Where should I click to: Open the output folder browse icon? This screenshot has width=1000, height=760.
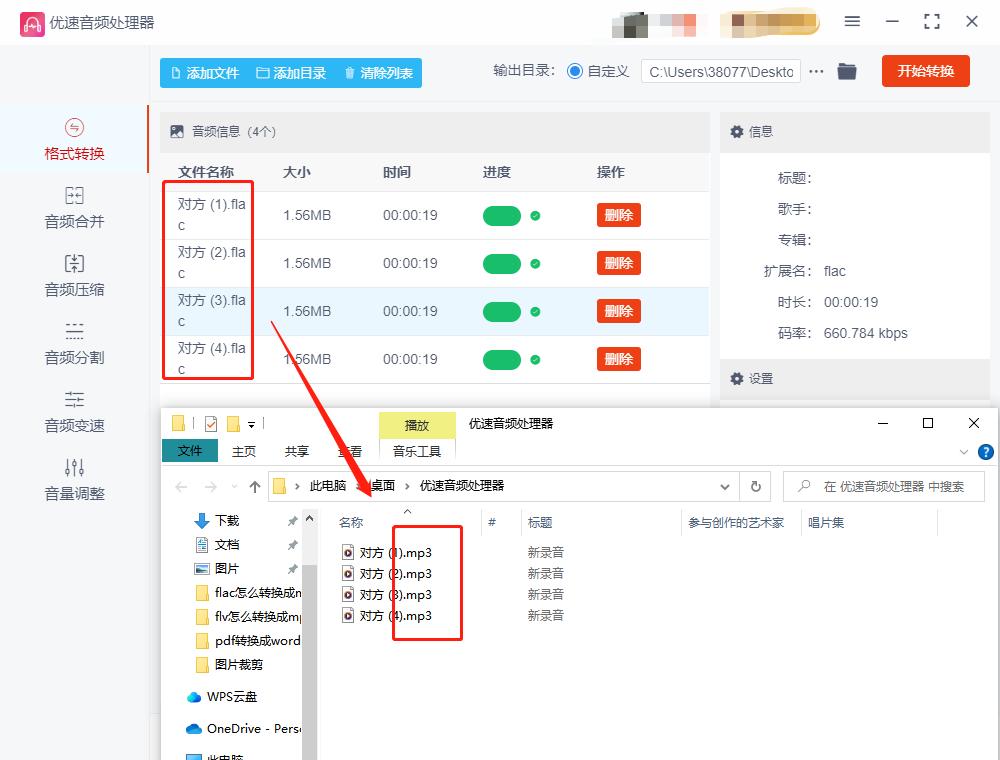point(847,72)
